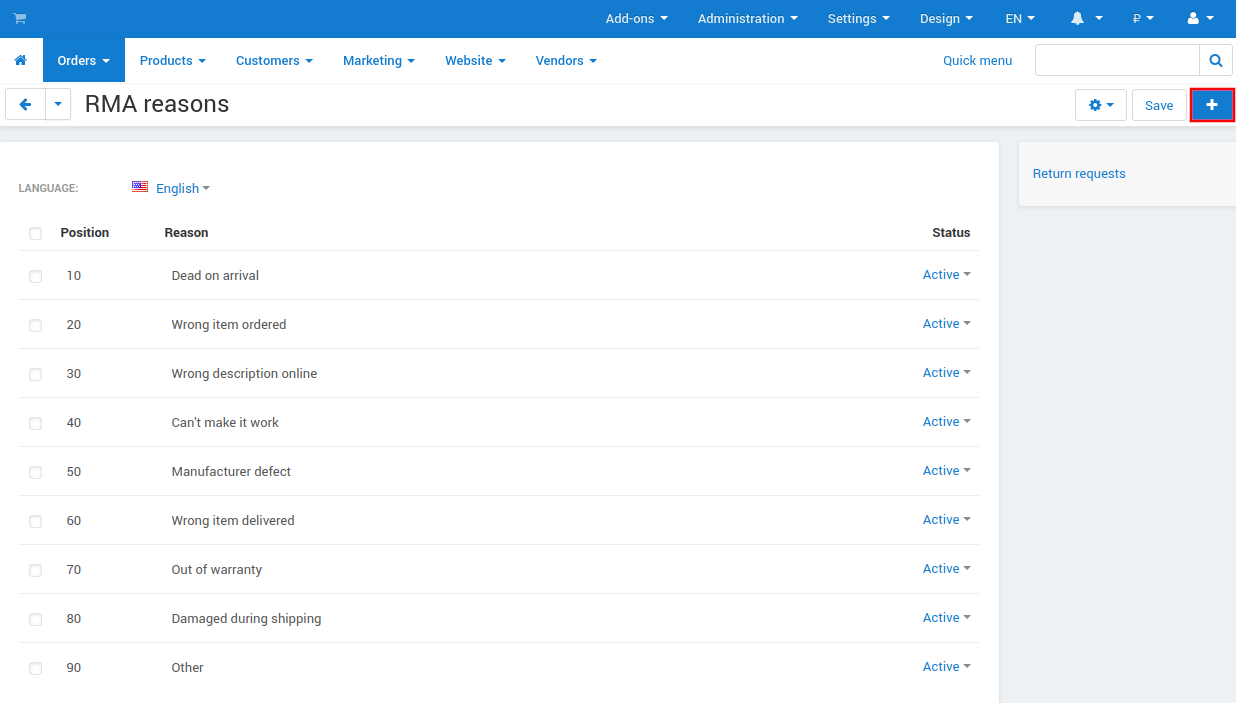Click position value 90
The height and width of the screenshot is (703, 1236).
tap(74, 668)
